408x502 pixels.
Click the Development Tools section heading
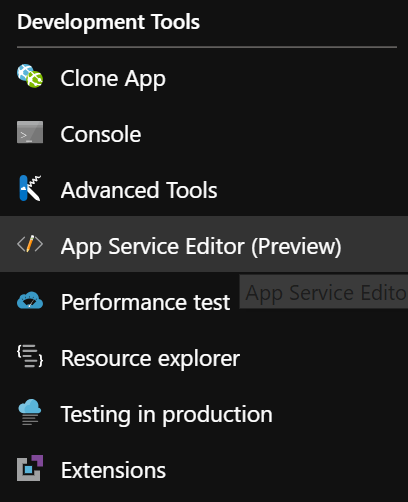click(109, 22)
